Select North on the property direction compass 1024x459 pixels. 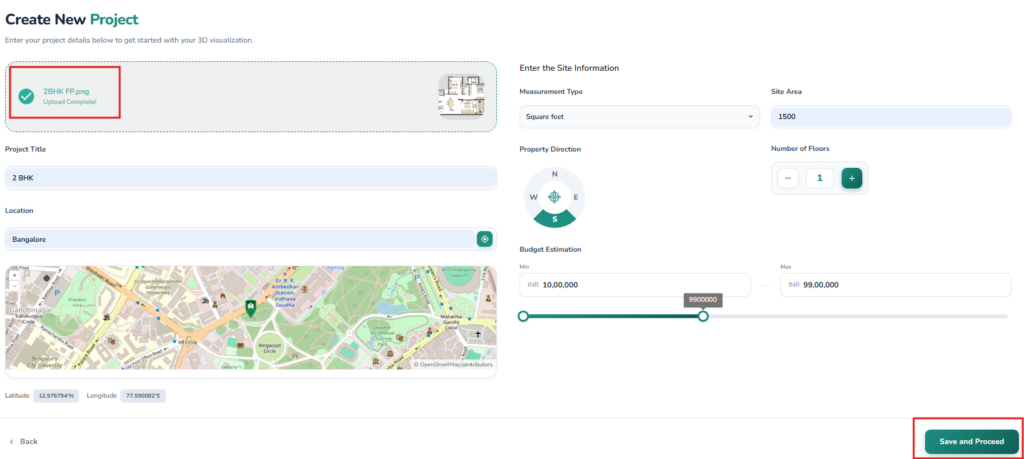coord(554,173)
